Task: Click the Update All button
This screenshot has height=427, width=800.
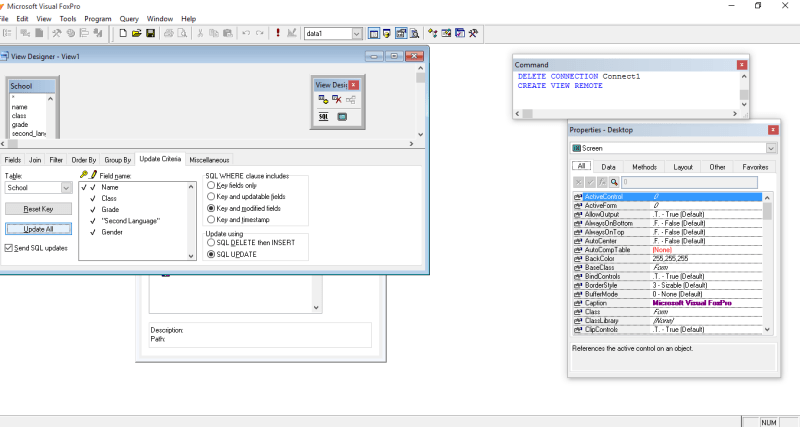Action: pos(38,229)
